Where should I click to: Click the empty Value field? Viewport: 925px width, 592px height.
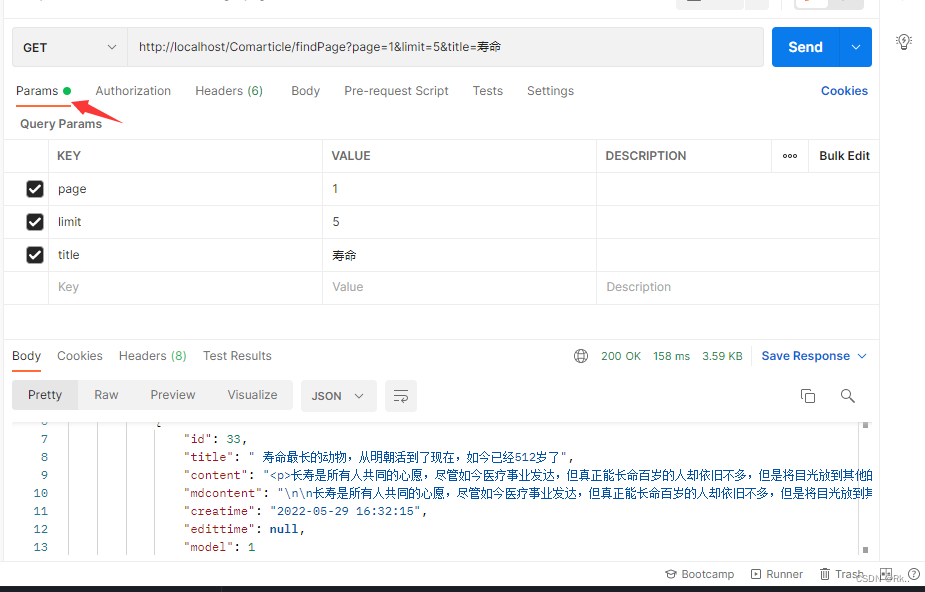pyautogui.click(x=460, y=288)
